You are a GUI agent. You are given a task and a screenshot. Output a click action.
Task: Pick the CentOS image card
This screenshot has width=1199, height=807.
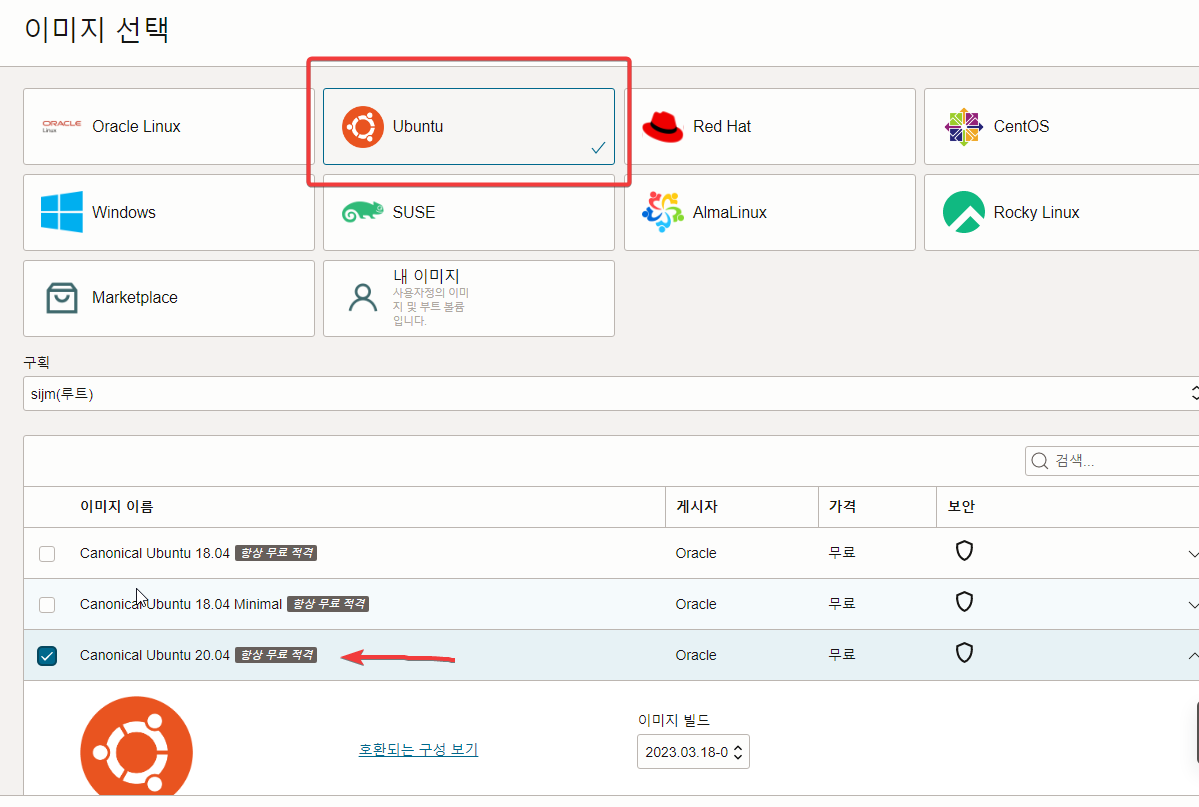[x=1061, y=126]
